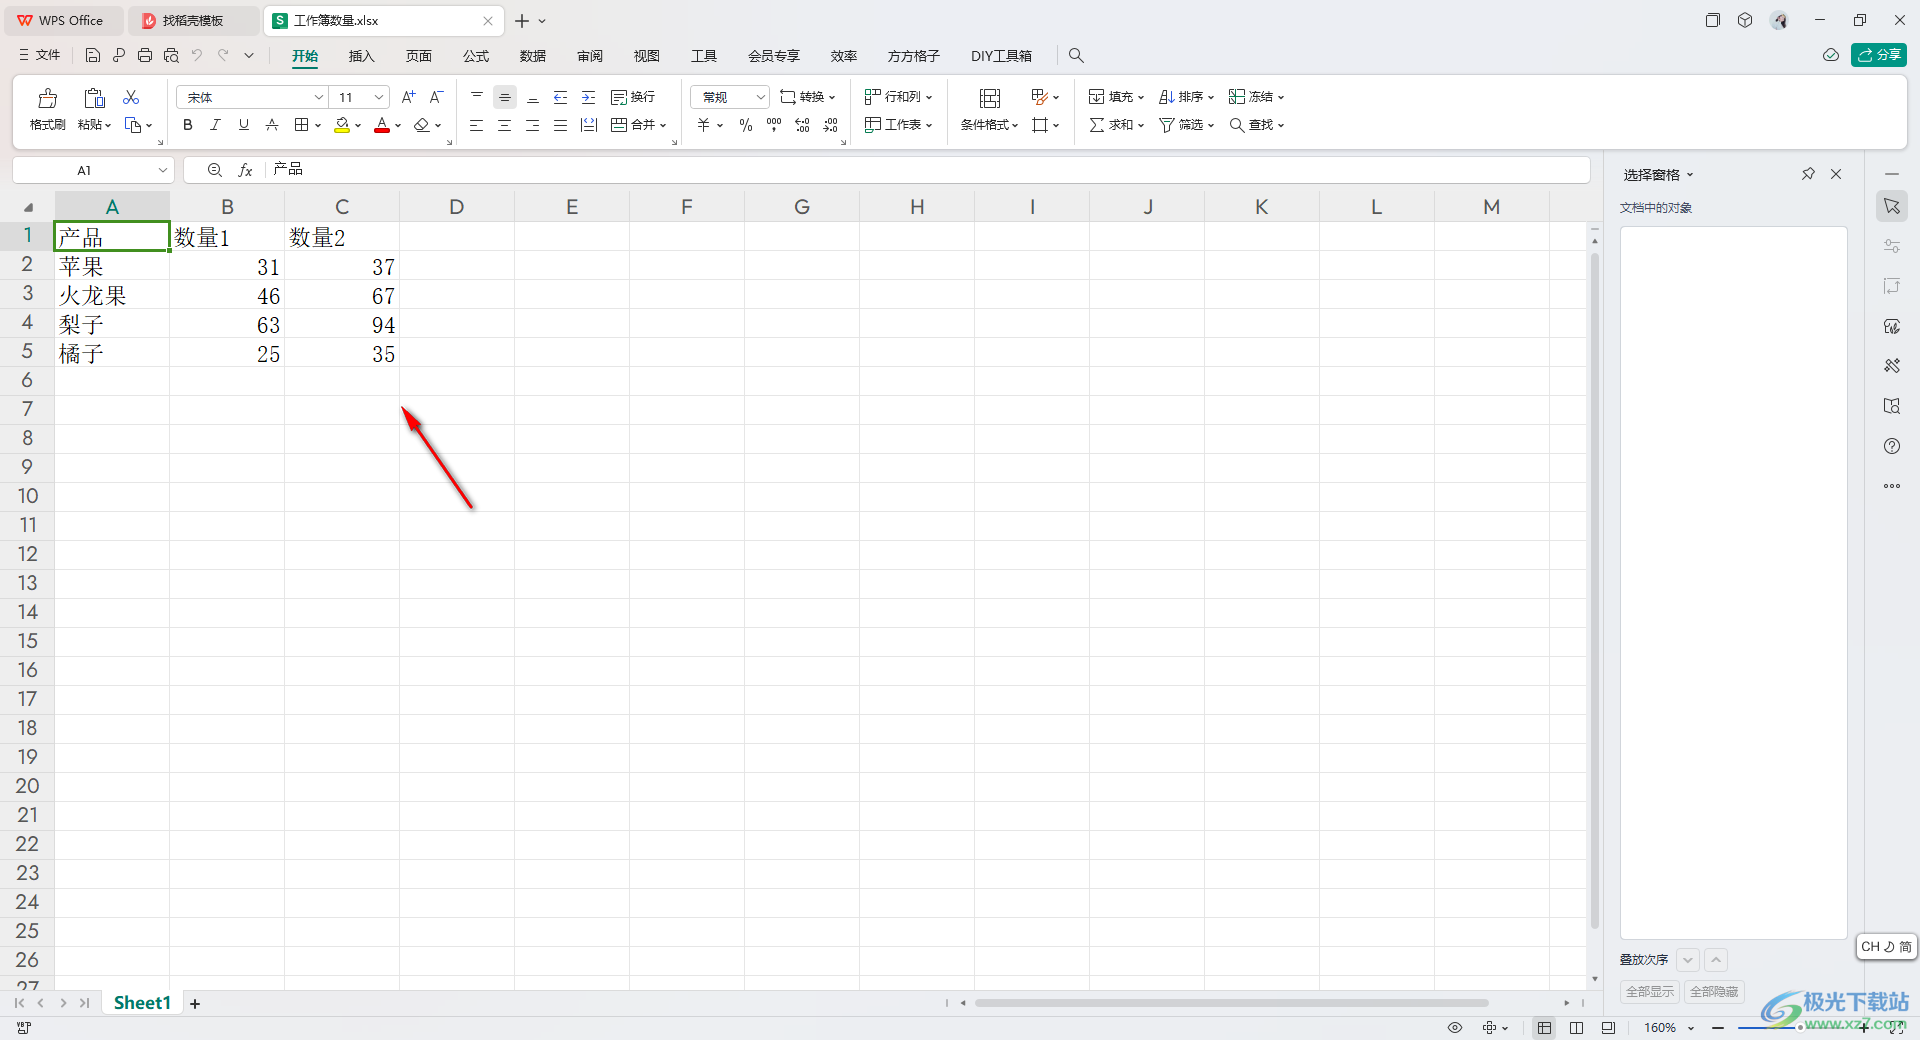Screen dimensions: 1920x1040
Task: Click the increase decimal places icon
Action: [802, 125]
